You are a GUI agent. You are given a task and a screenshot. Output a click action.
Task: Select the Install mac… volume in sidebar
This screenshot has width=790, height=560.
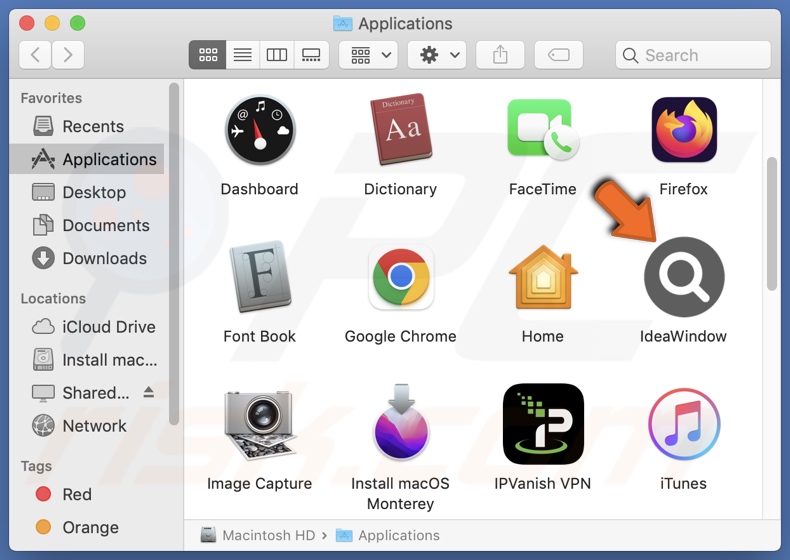point(86,360)
